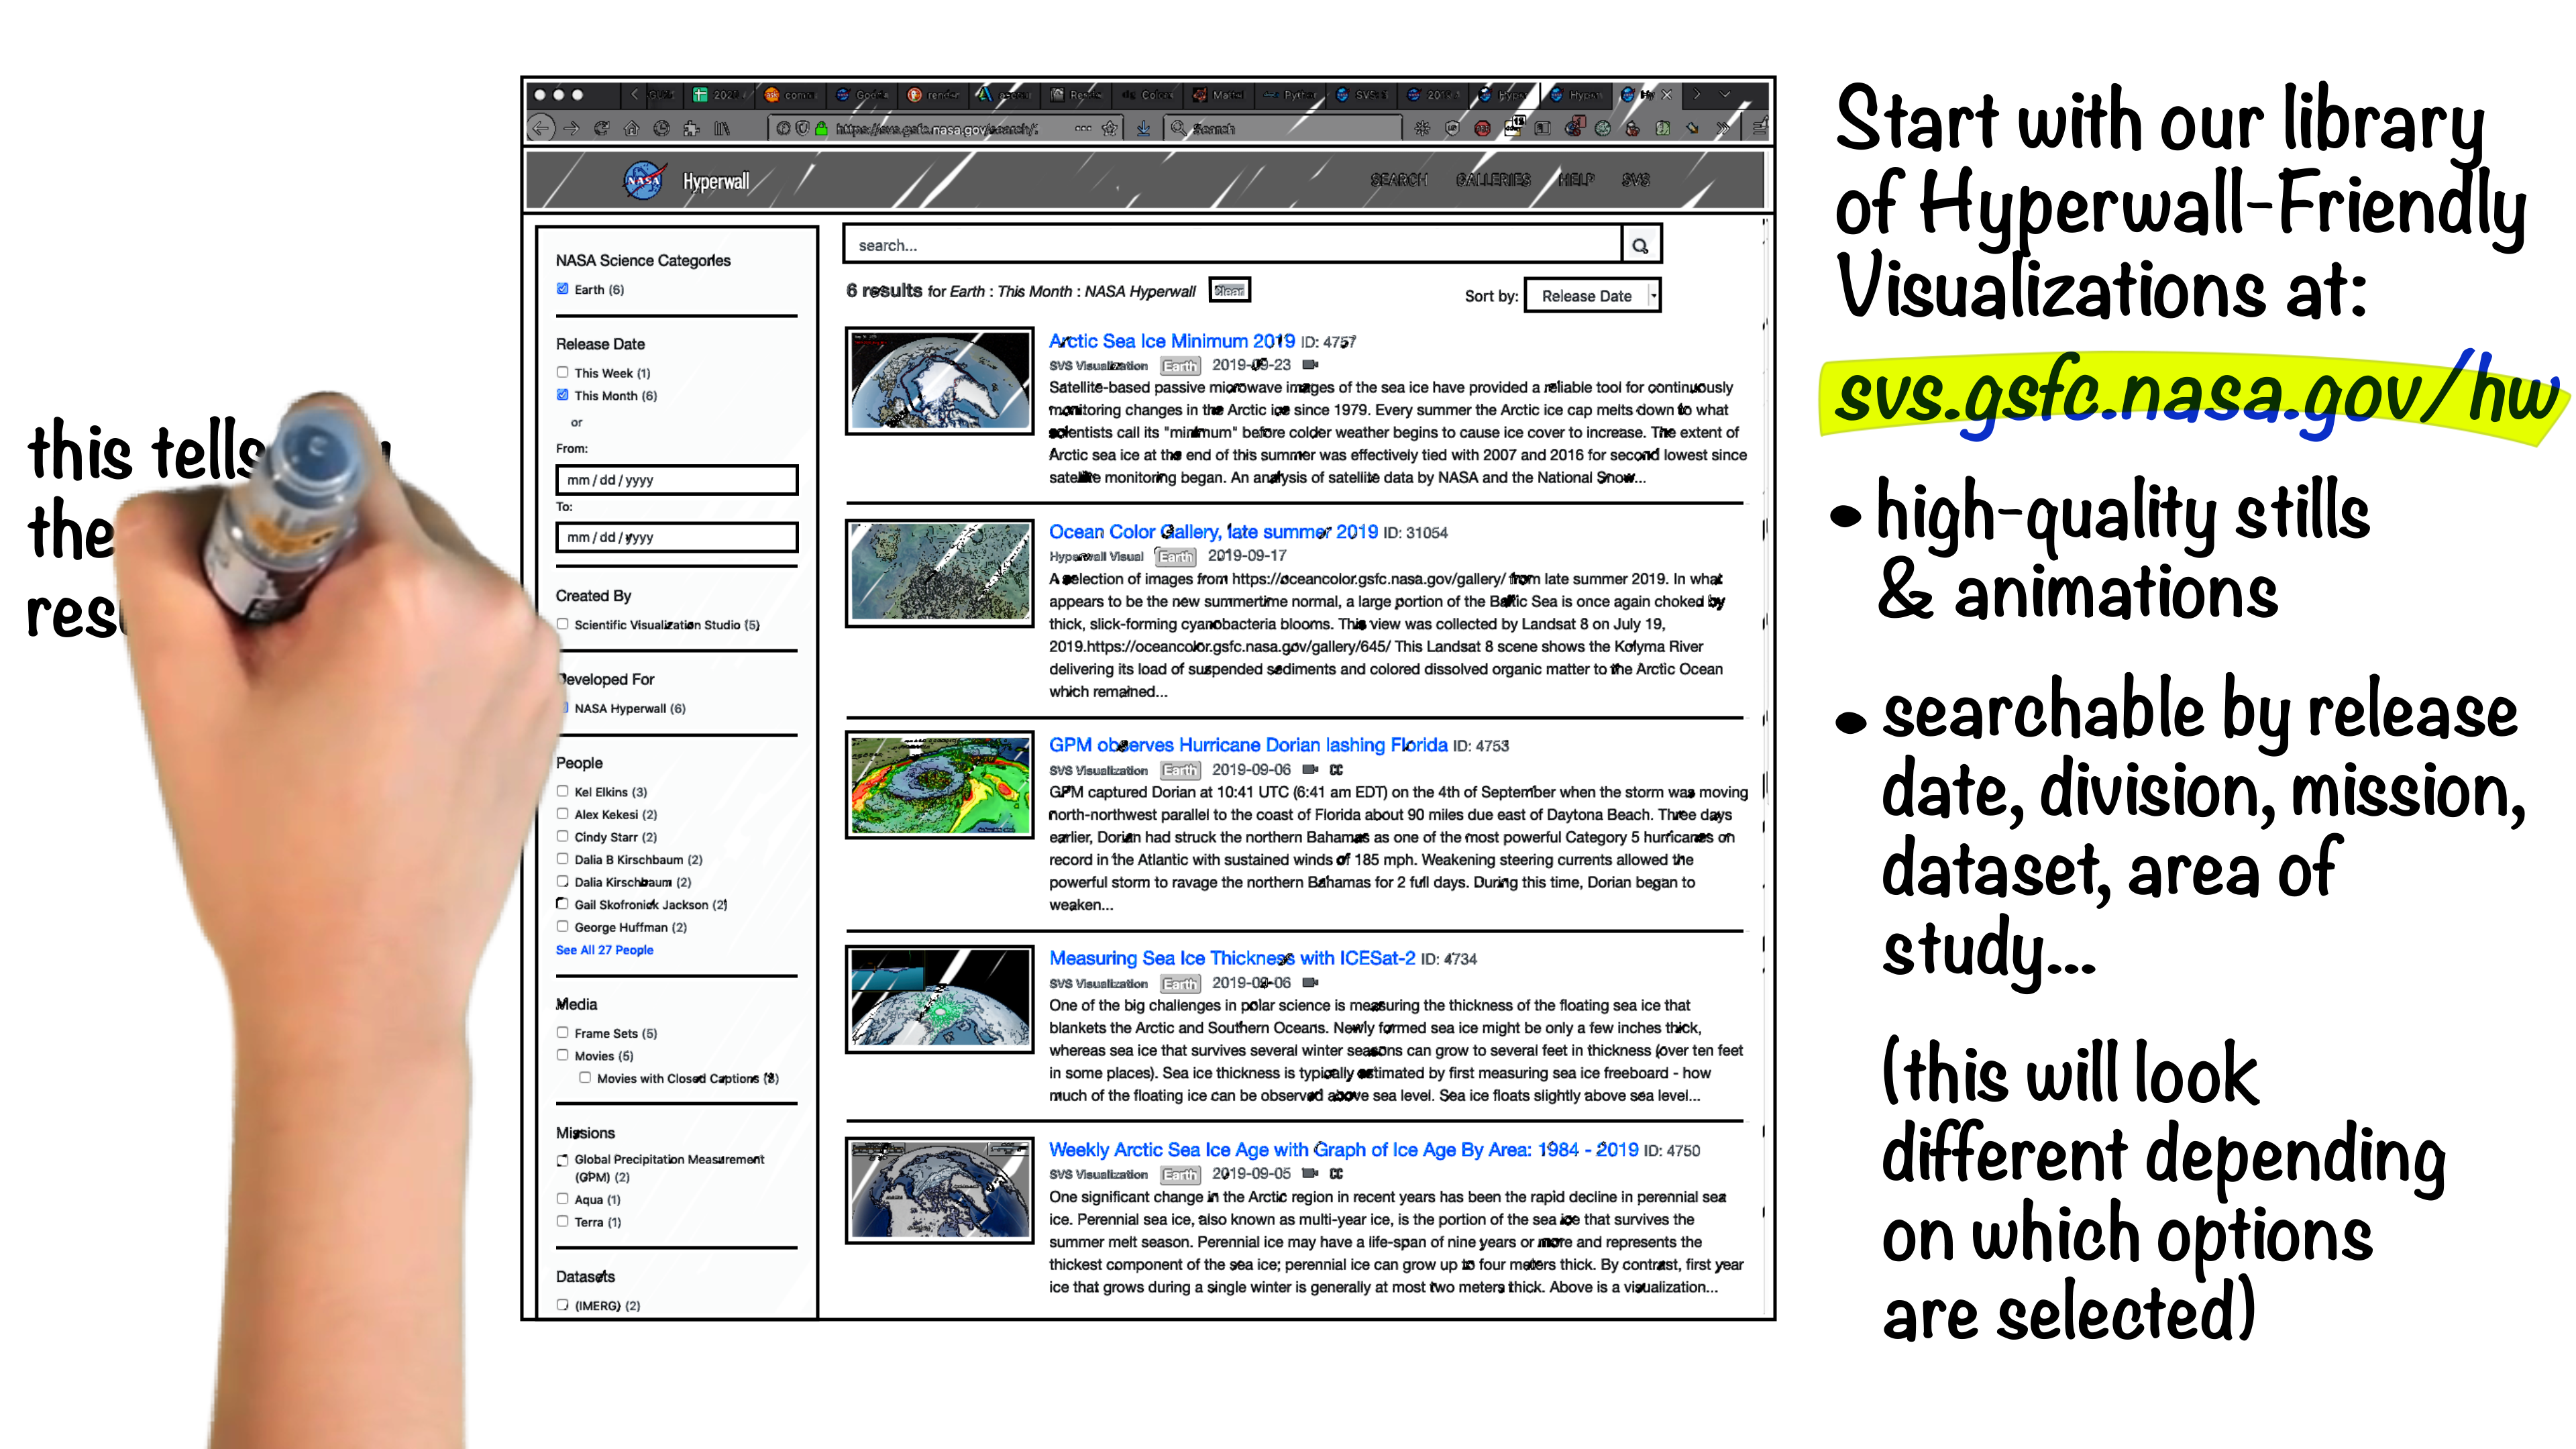The width and height of the screenshot is (2576, 1449).
Task: Check the Alex Kekesi (2) checkbox
Action: [x=562, y=814]
